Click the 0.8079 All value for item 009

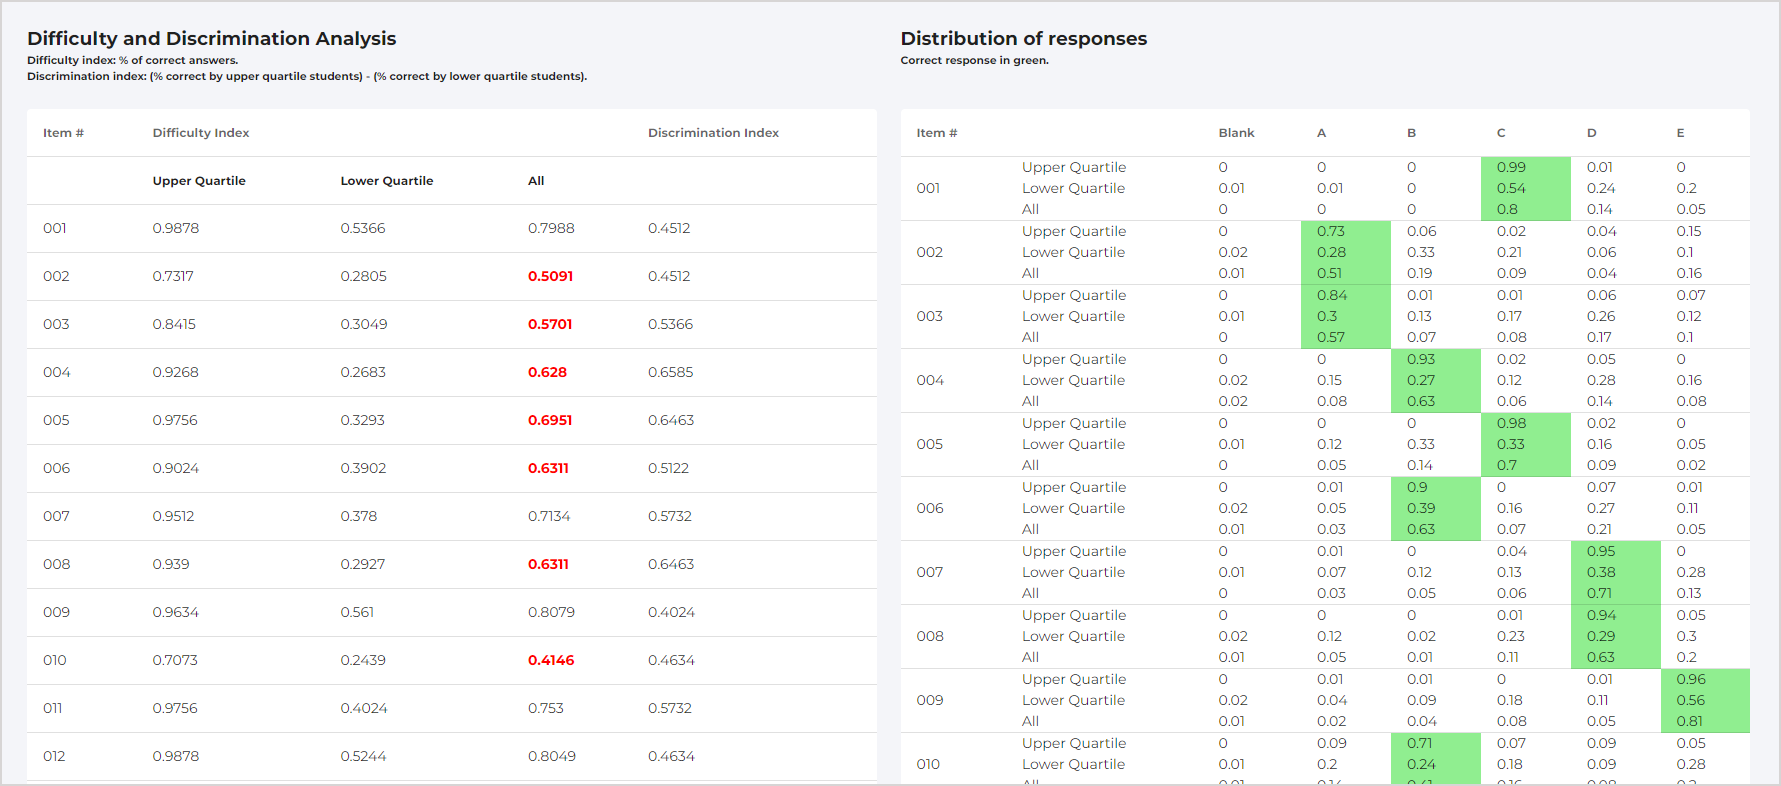pos(551,612)
